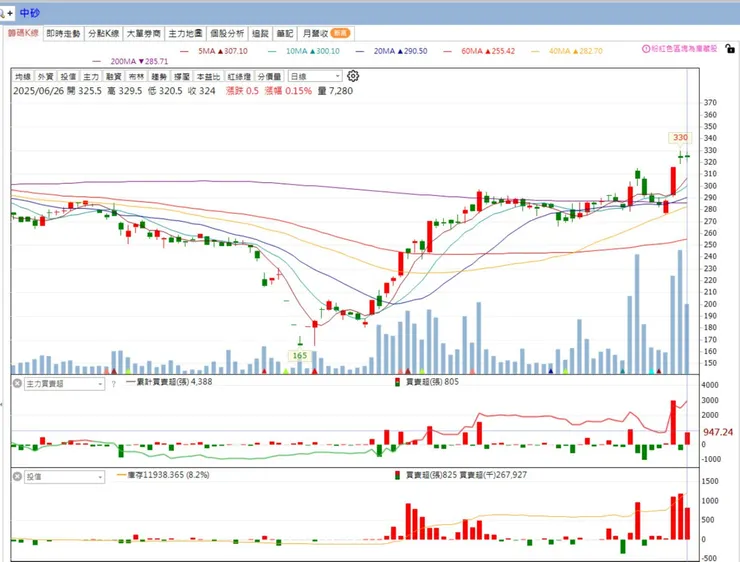Toggle the 本益比 button
Screen dimensions: 740x562
208,76
